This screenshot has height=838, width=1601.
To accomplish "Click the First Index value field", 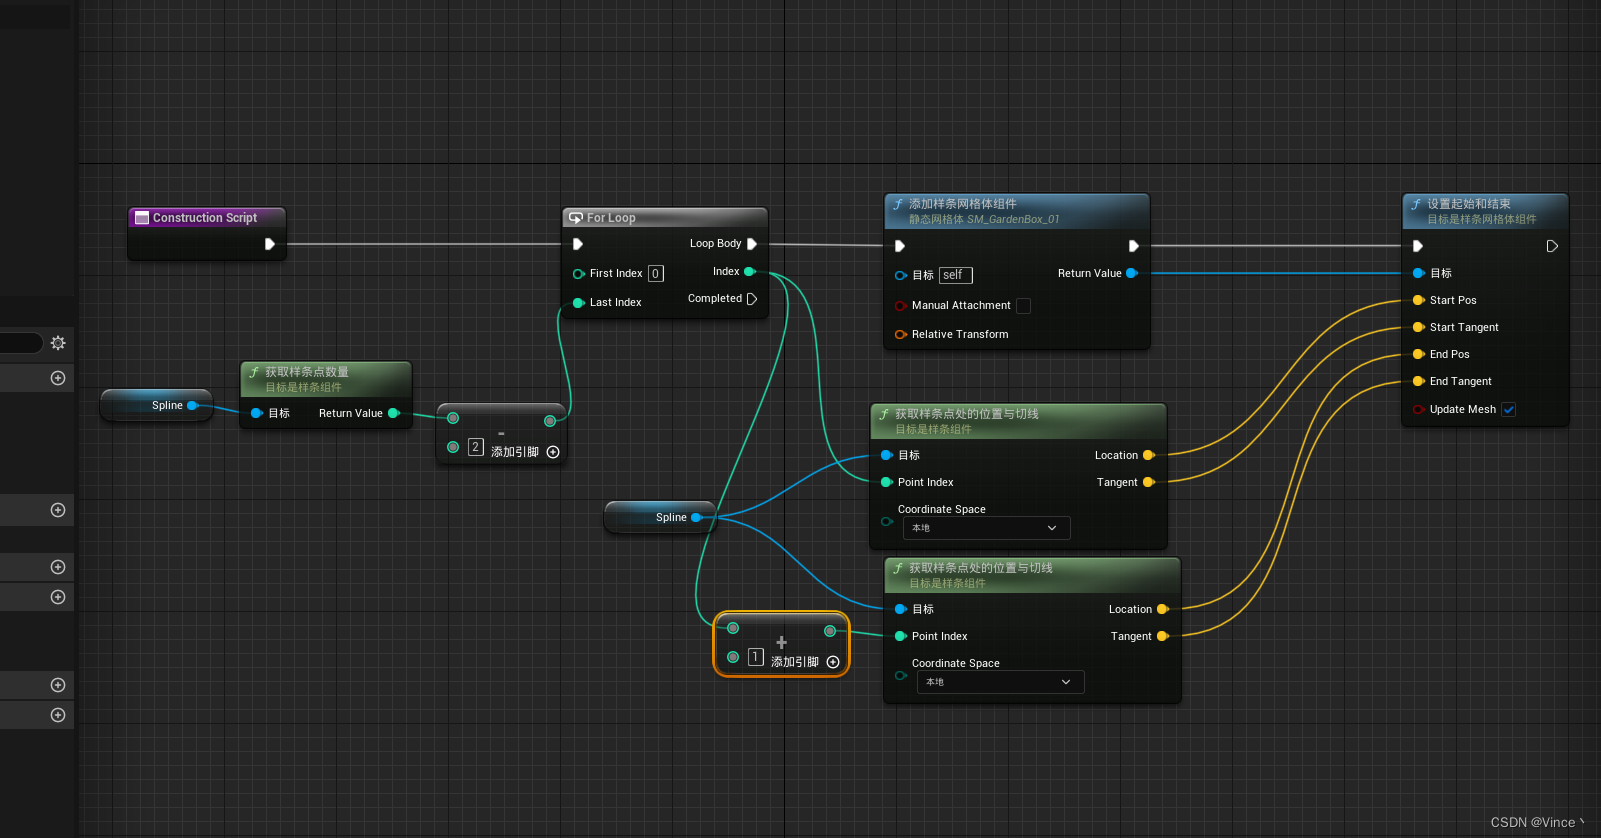I will click(x=656, y=273).
